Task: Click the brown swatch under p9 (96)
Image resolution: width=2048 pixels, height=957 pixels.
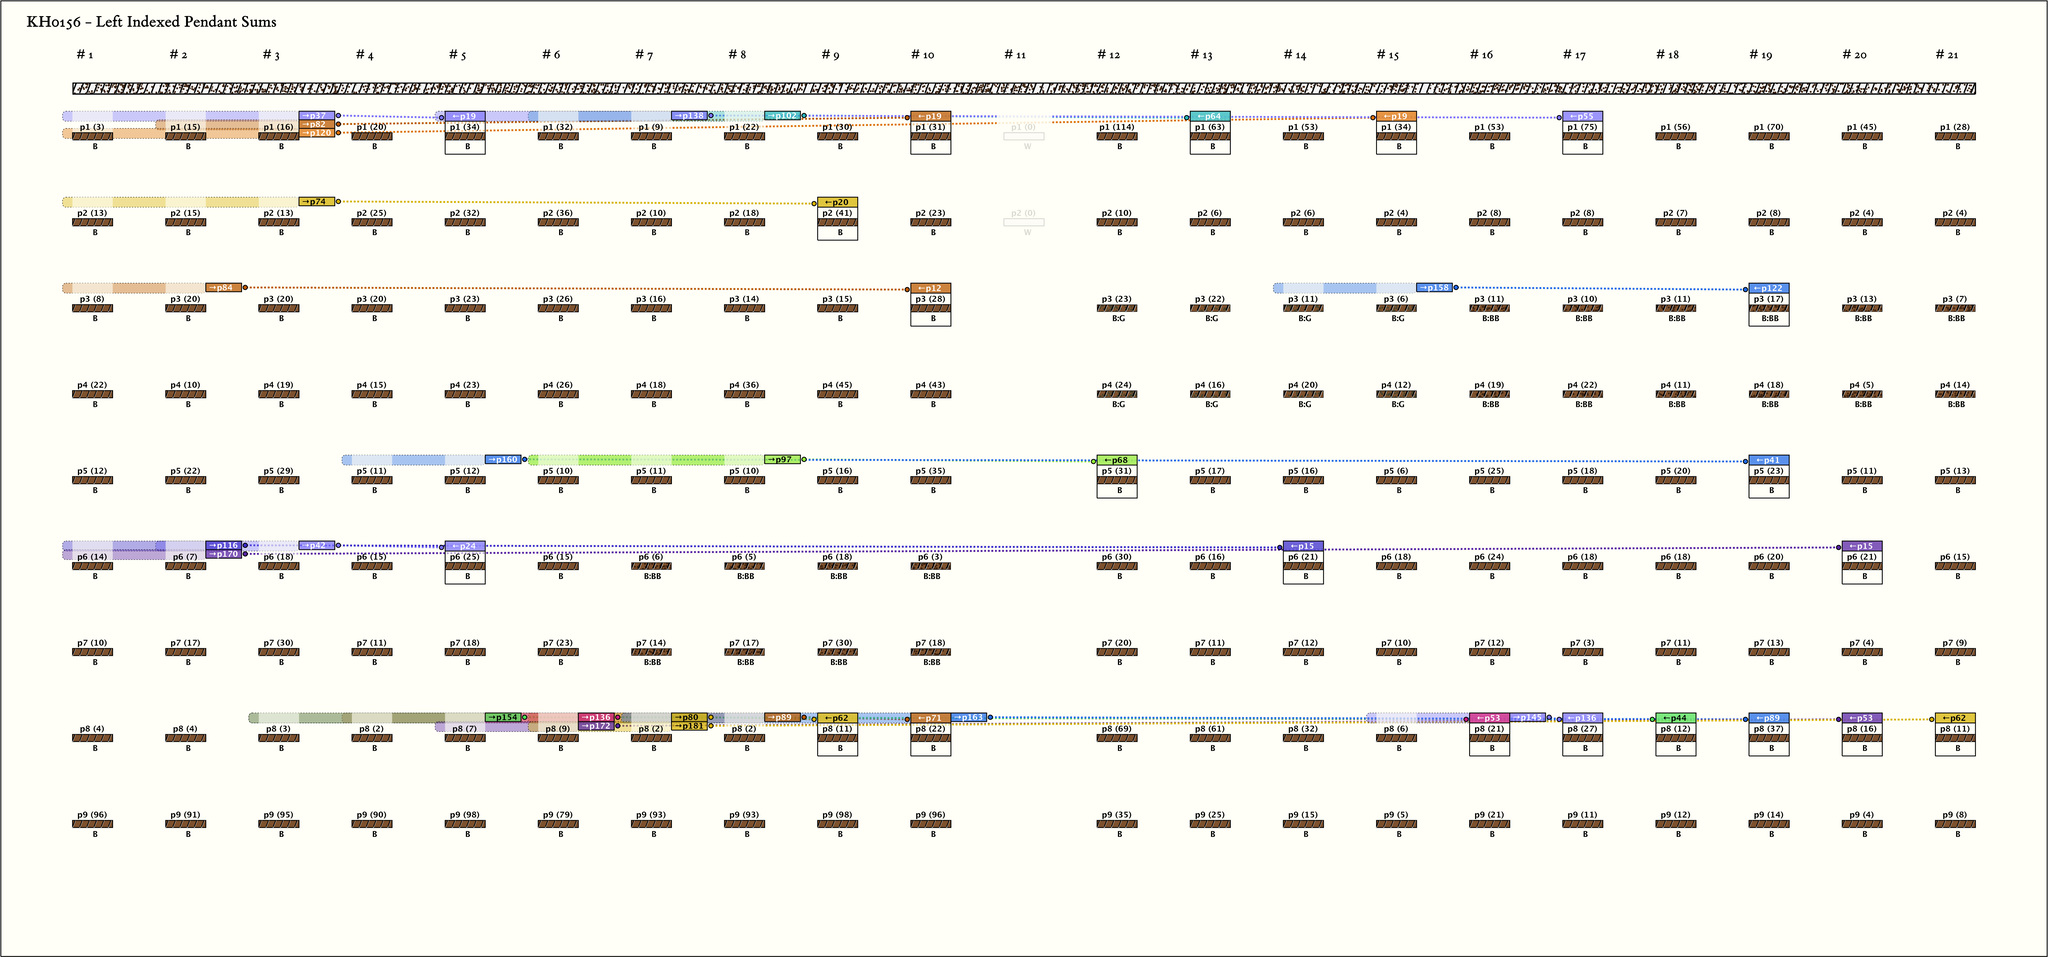Action: 93,824
